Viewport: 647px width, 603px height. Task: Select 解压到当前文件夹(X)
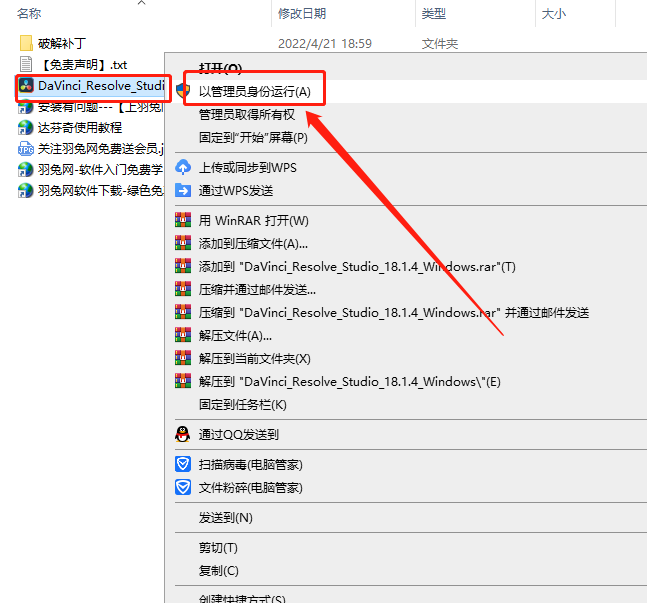pyautogui.click(x=254, y=359)
